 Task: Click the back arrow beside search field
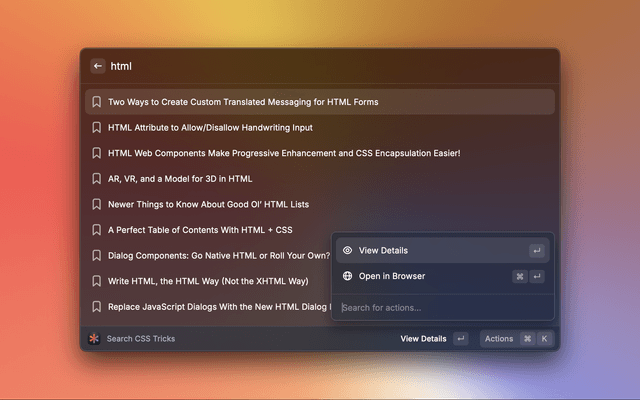(x=98, y=66)
